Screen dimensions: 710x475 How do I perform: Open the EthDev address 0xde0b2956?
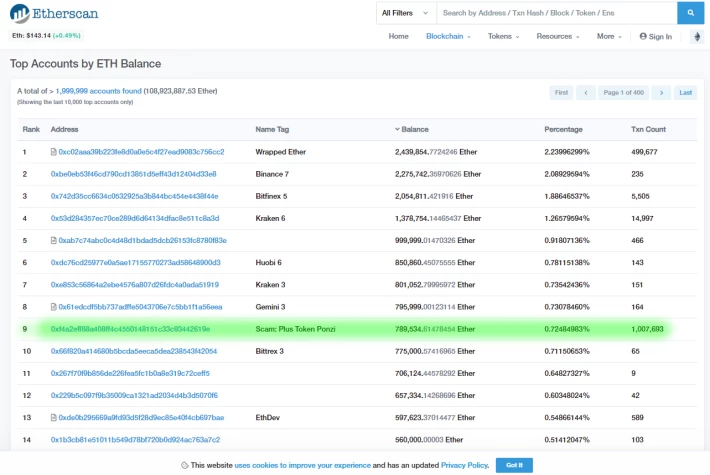point(141,417)
